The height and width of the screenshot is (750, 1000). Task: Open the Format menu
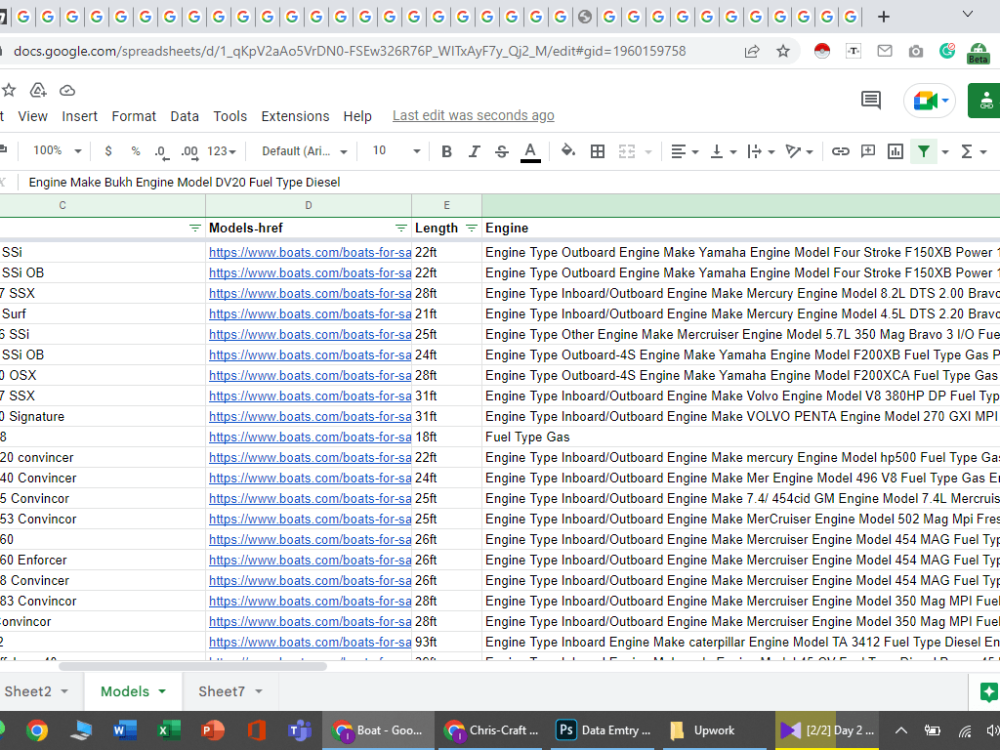coord(133,116)
